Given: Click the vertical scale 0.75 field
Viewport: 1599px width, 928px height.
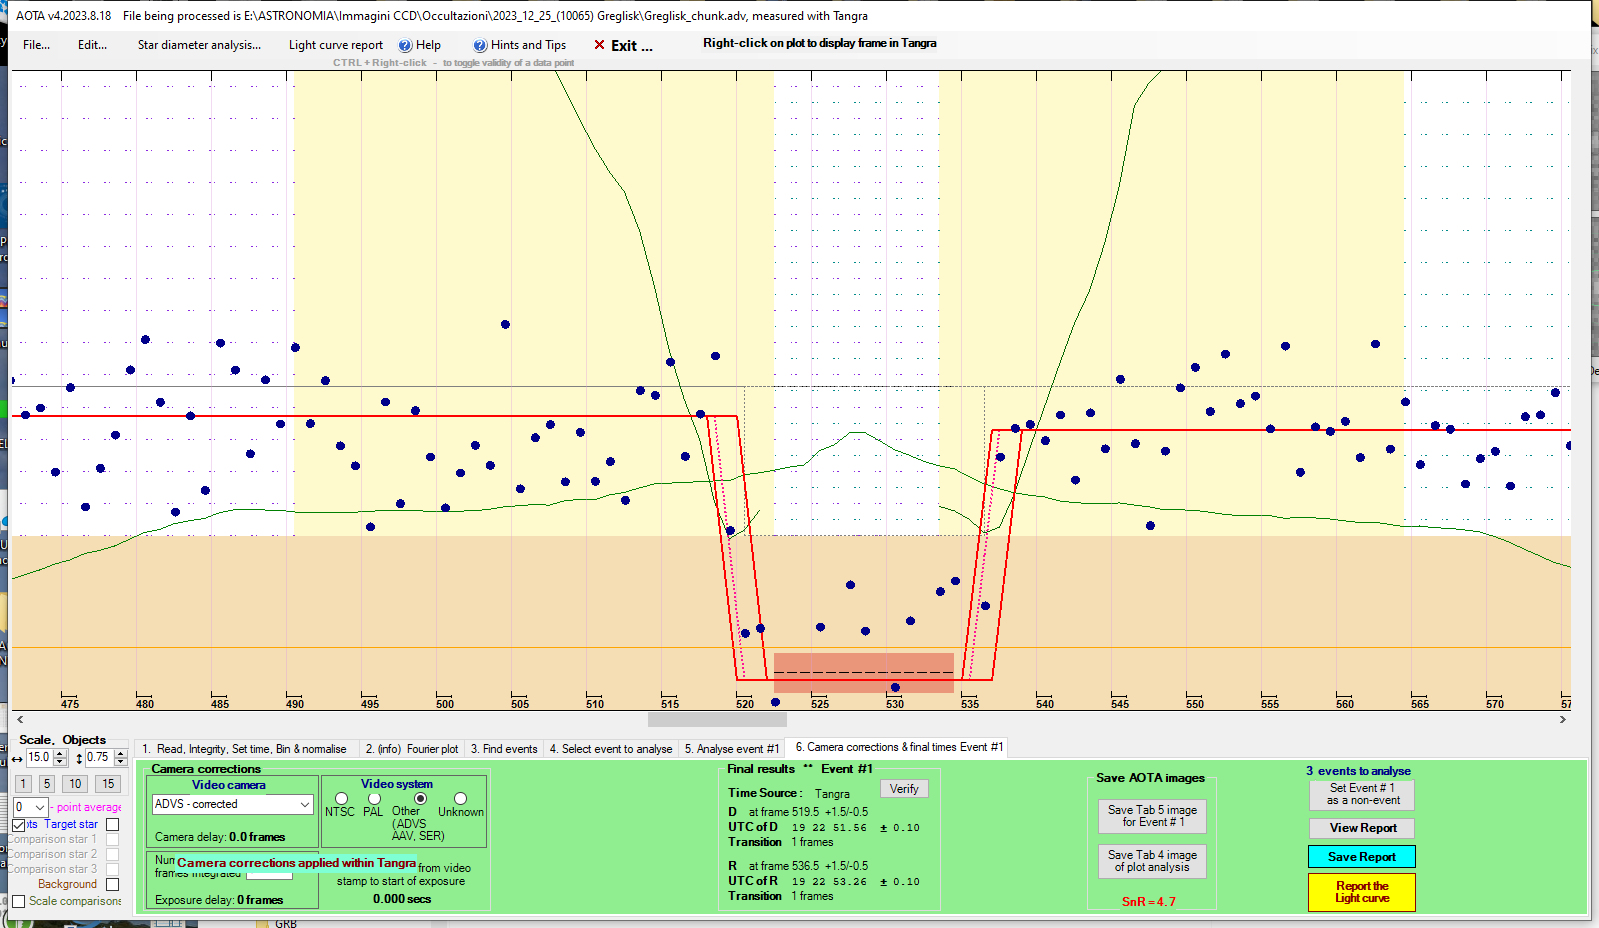Looking at the screenshot, I should click(98, 758).
